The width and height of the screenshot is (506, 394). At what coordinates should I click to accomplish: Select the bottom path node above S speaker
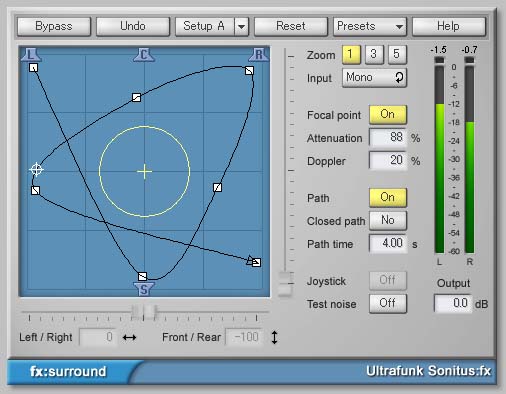tap(142, 276)
